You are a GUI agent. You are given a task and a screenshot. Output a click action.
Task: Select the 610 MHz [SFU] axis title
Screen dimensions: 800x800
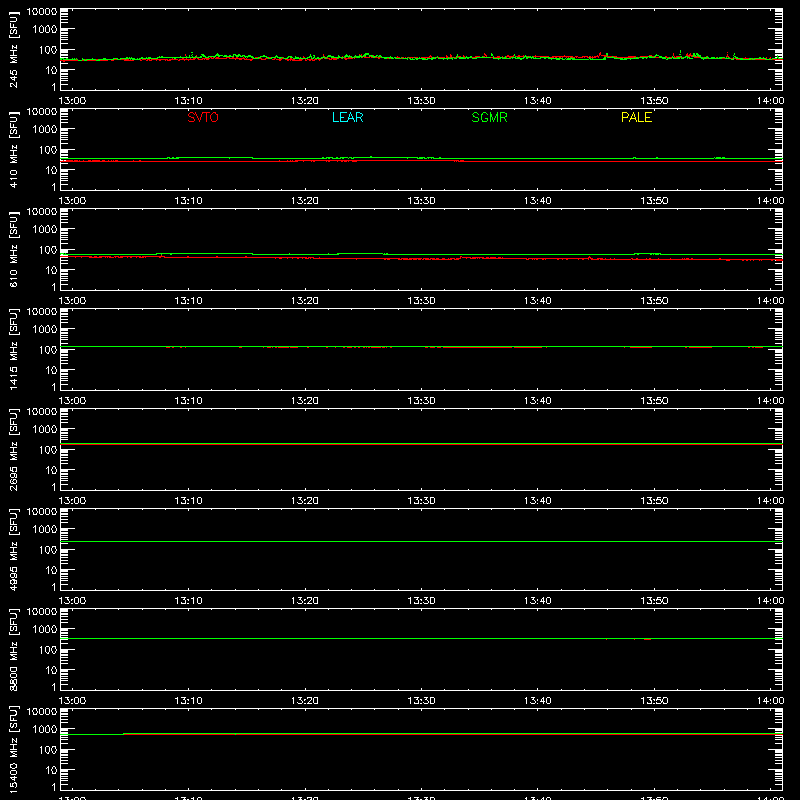tap(14, 249)
